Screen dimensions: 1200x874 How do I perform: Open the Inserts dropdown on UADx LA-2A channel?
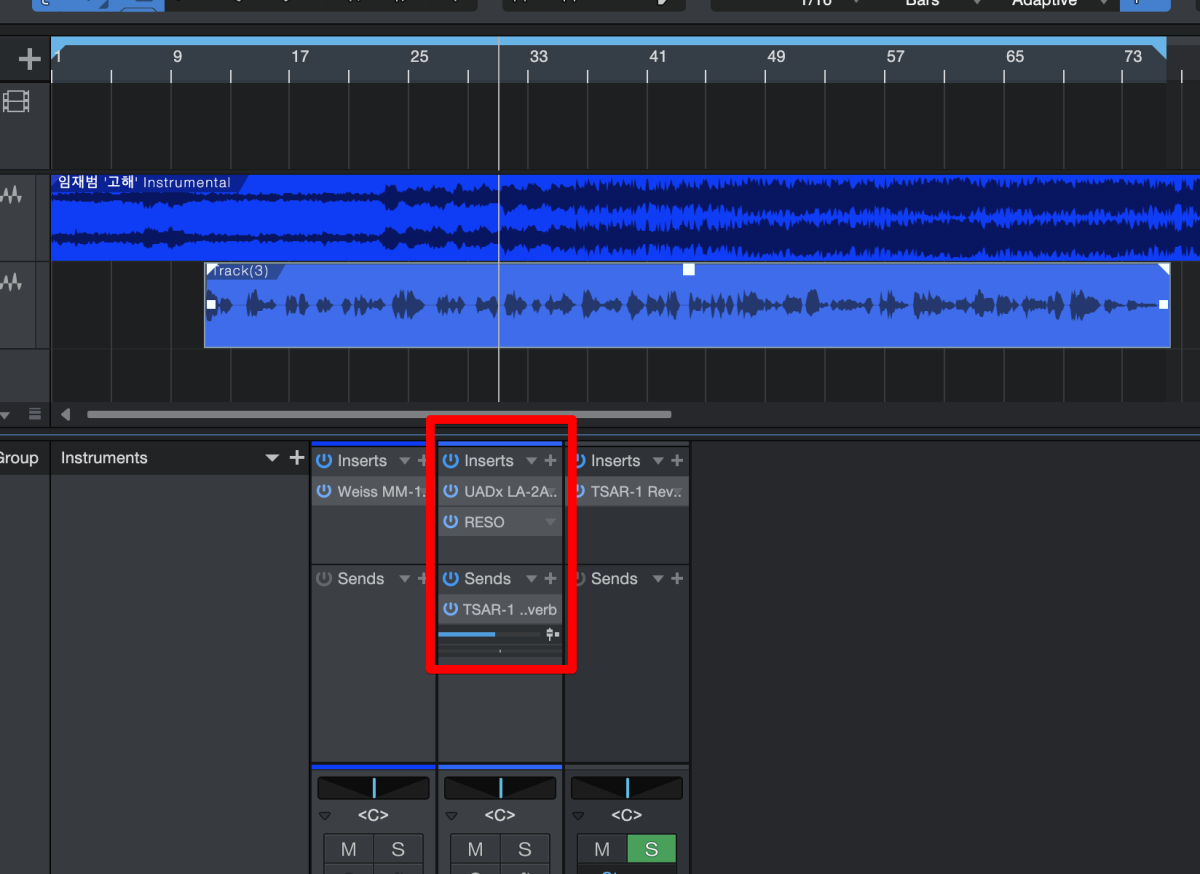pos(531,461)
